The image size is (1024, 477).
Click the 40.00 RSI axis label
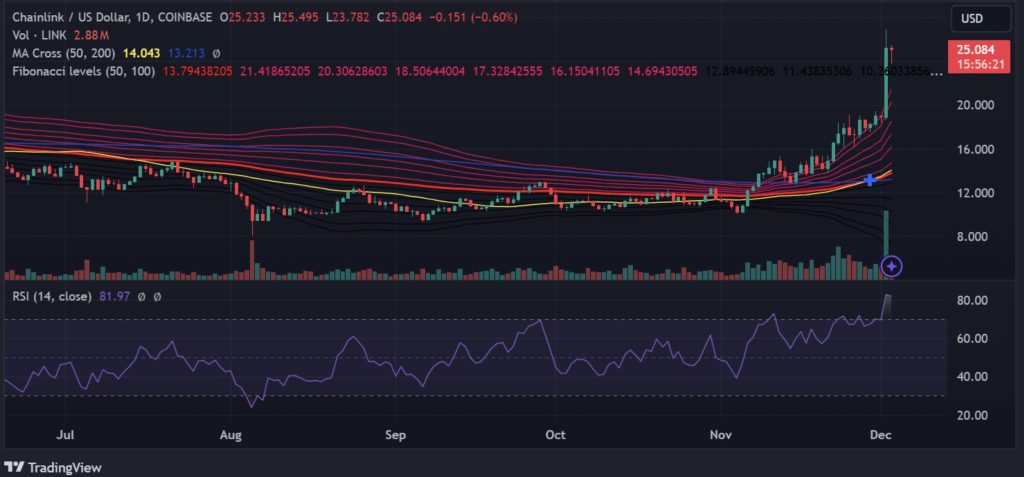pyautogui.click(x=972, y=376)
